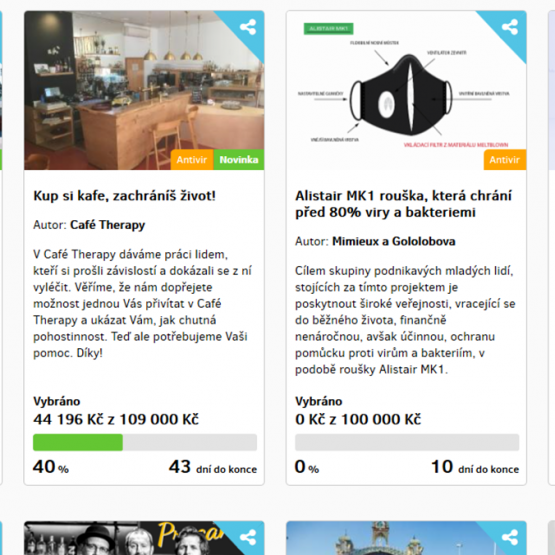The height and width of the screenshot is (555, 555).
Task: Click share icon on bottom-right project card
Action: pos(510,537)
